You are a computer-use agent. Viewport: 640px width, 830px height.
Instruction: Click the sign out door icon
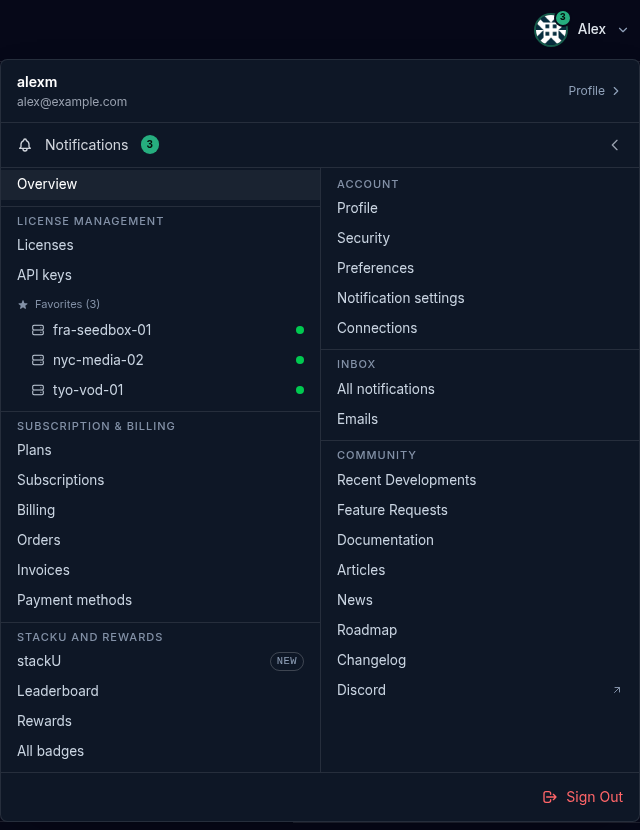550,797
